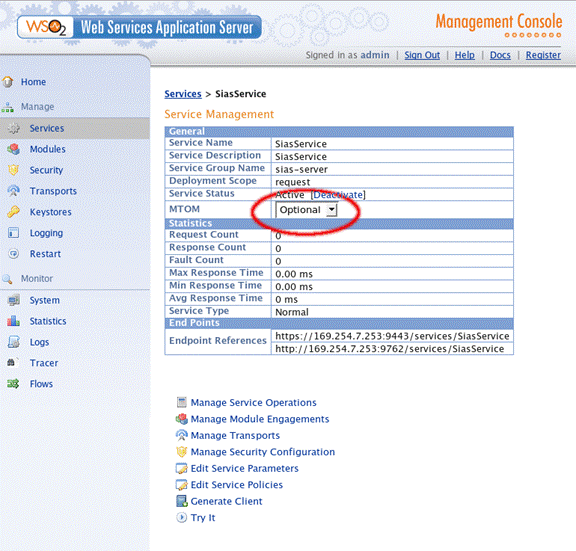Click the Register link
Screen dimensions: 576x551
point(543,55)
